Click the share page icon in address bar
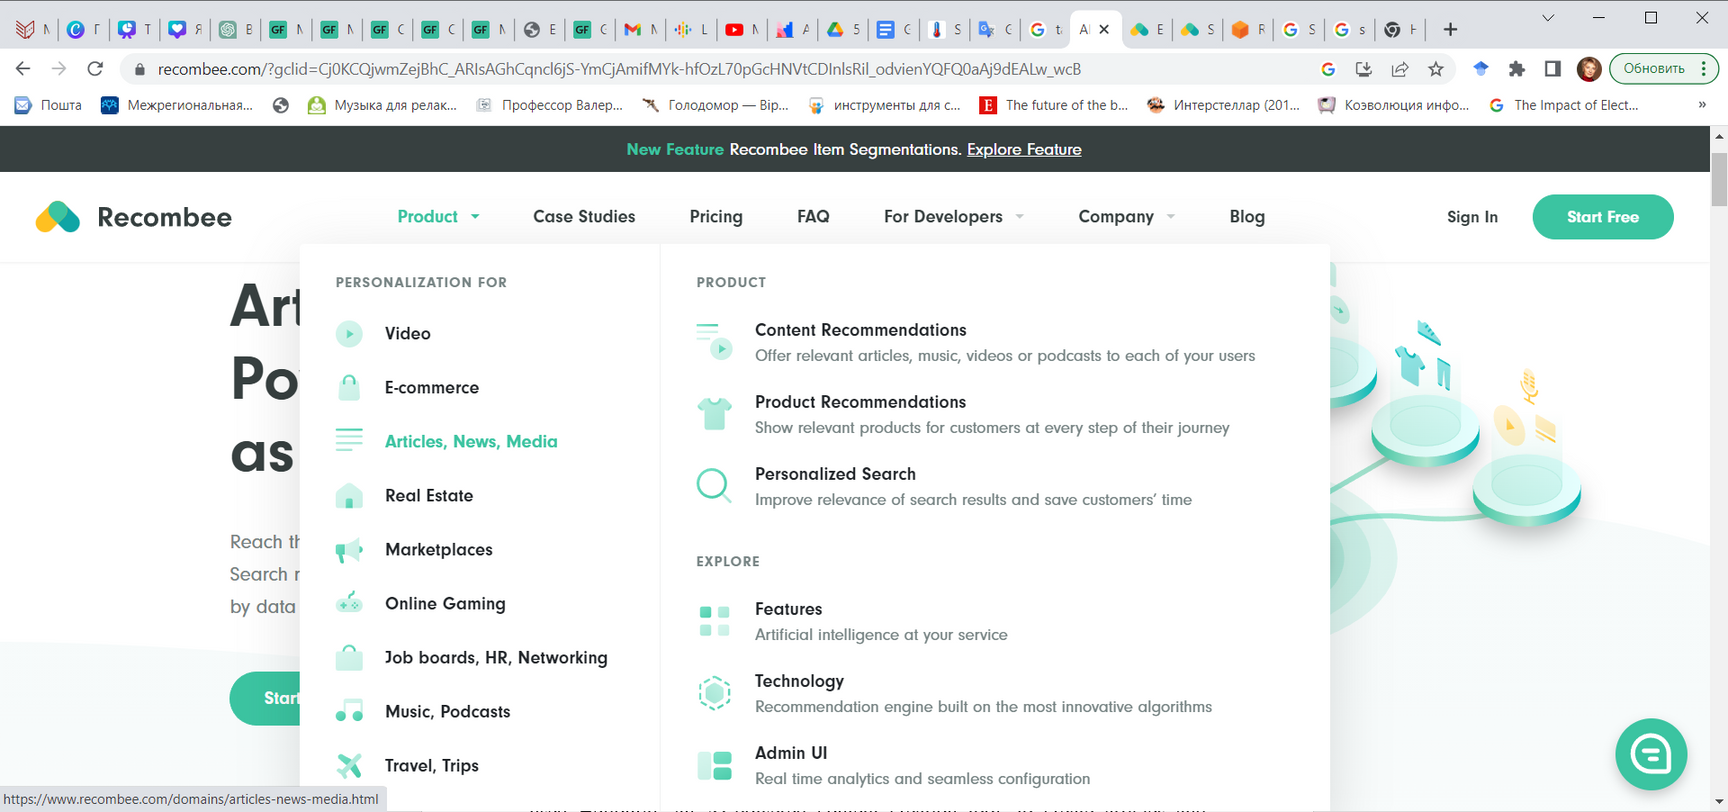This screenshot has width=1728, height=812. tap(1400, 69)
